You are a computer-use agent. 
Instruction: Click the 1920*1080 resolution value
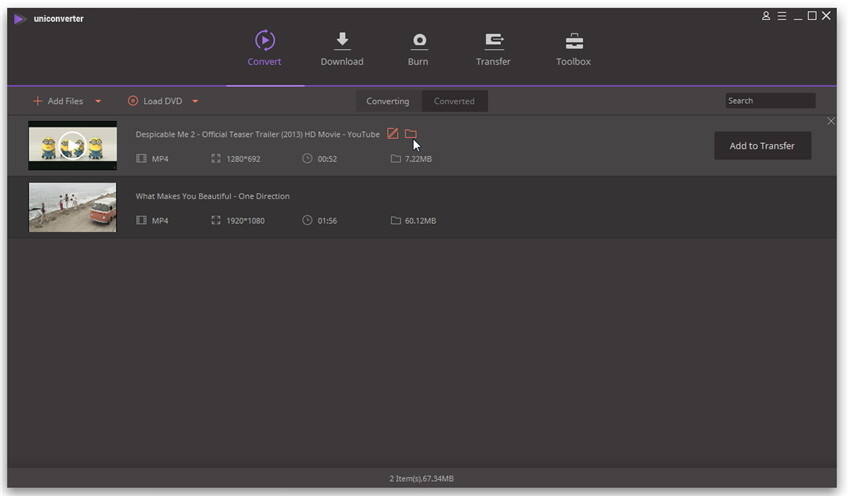246,221
